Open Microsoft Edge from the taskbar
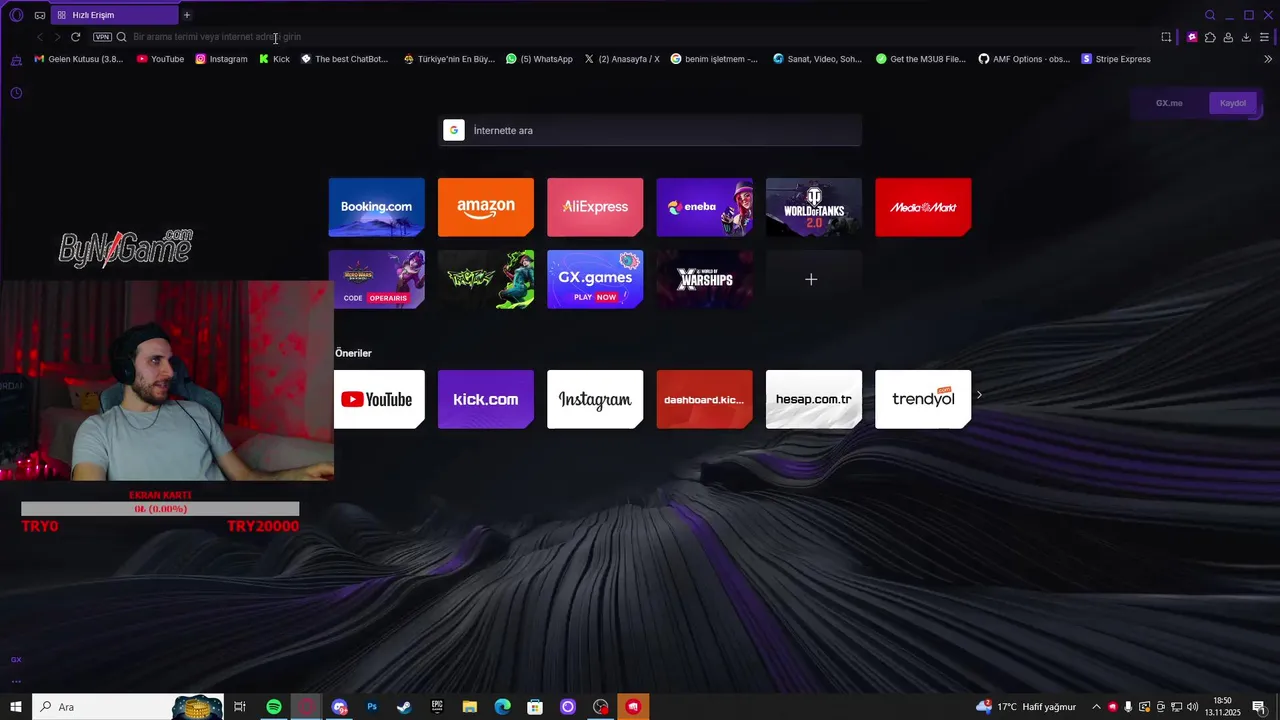Image resolution: width=1280 pixels, height=720 pixels. (502, 707)
